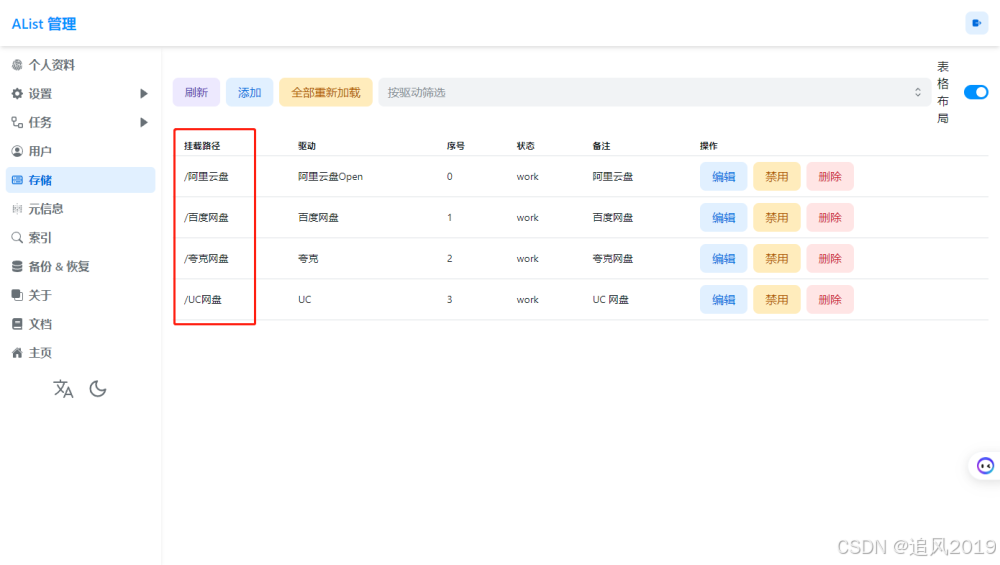This screenshot has width=1000, height=565.
Task: Click the 备注 column header
Action: (x=601, y=146)
